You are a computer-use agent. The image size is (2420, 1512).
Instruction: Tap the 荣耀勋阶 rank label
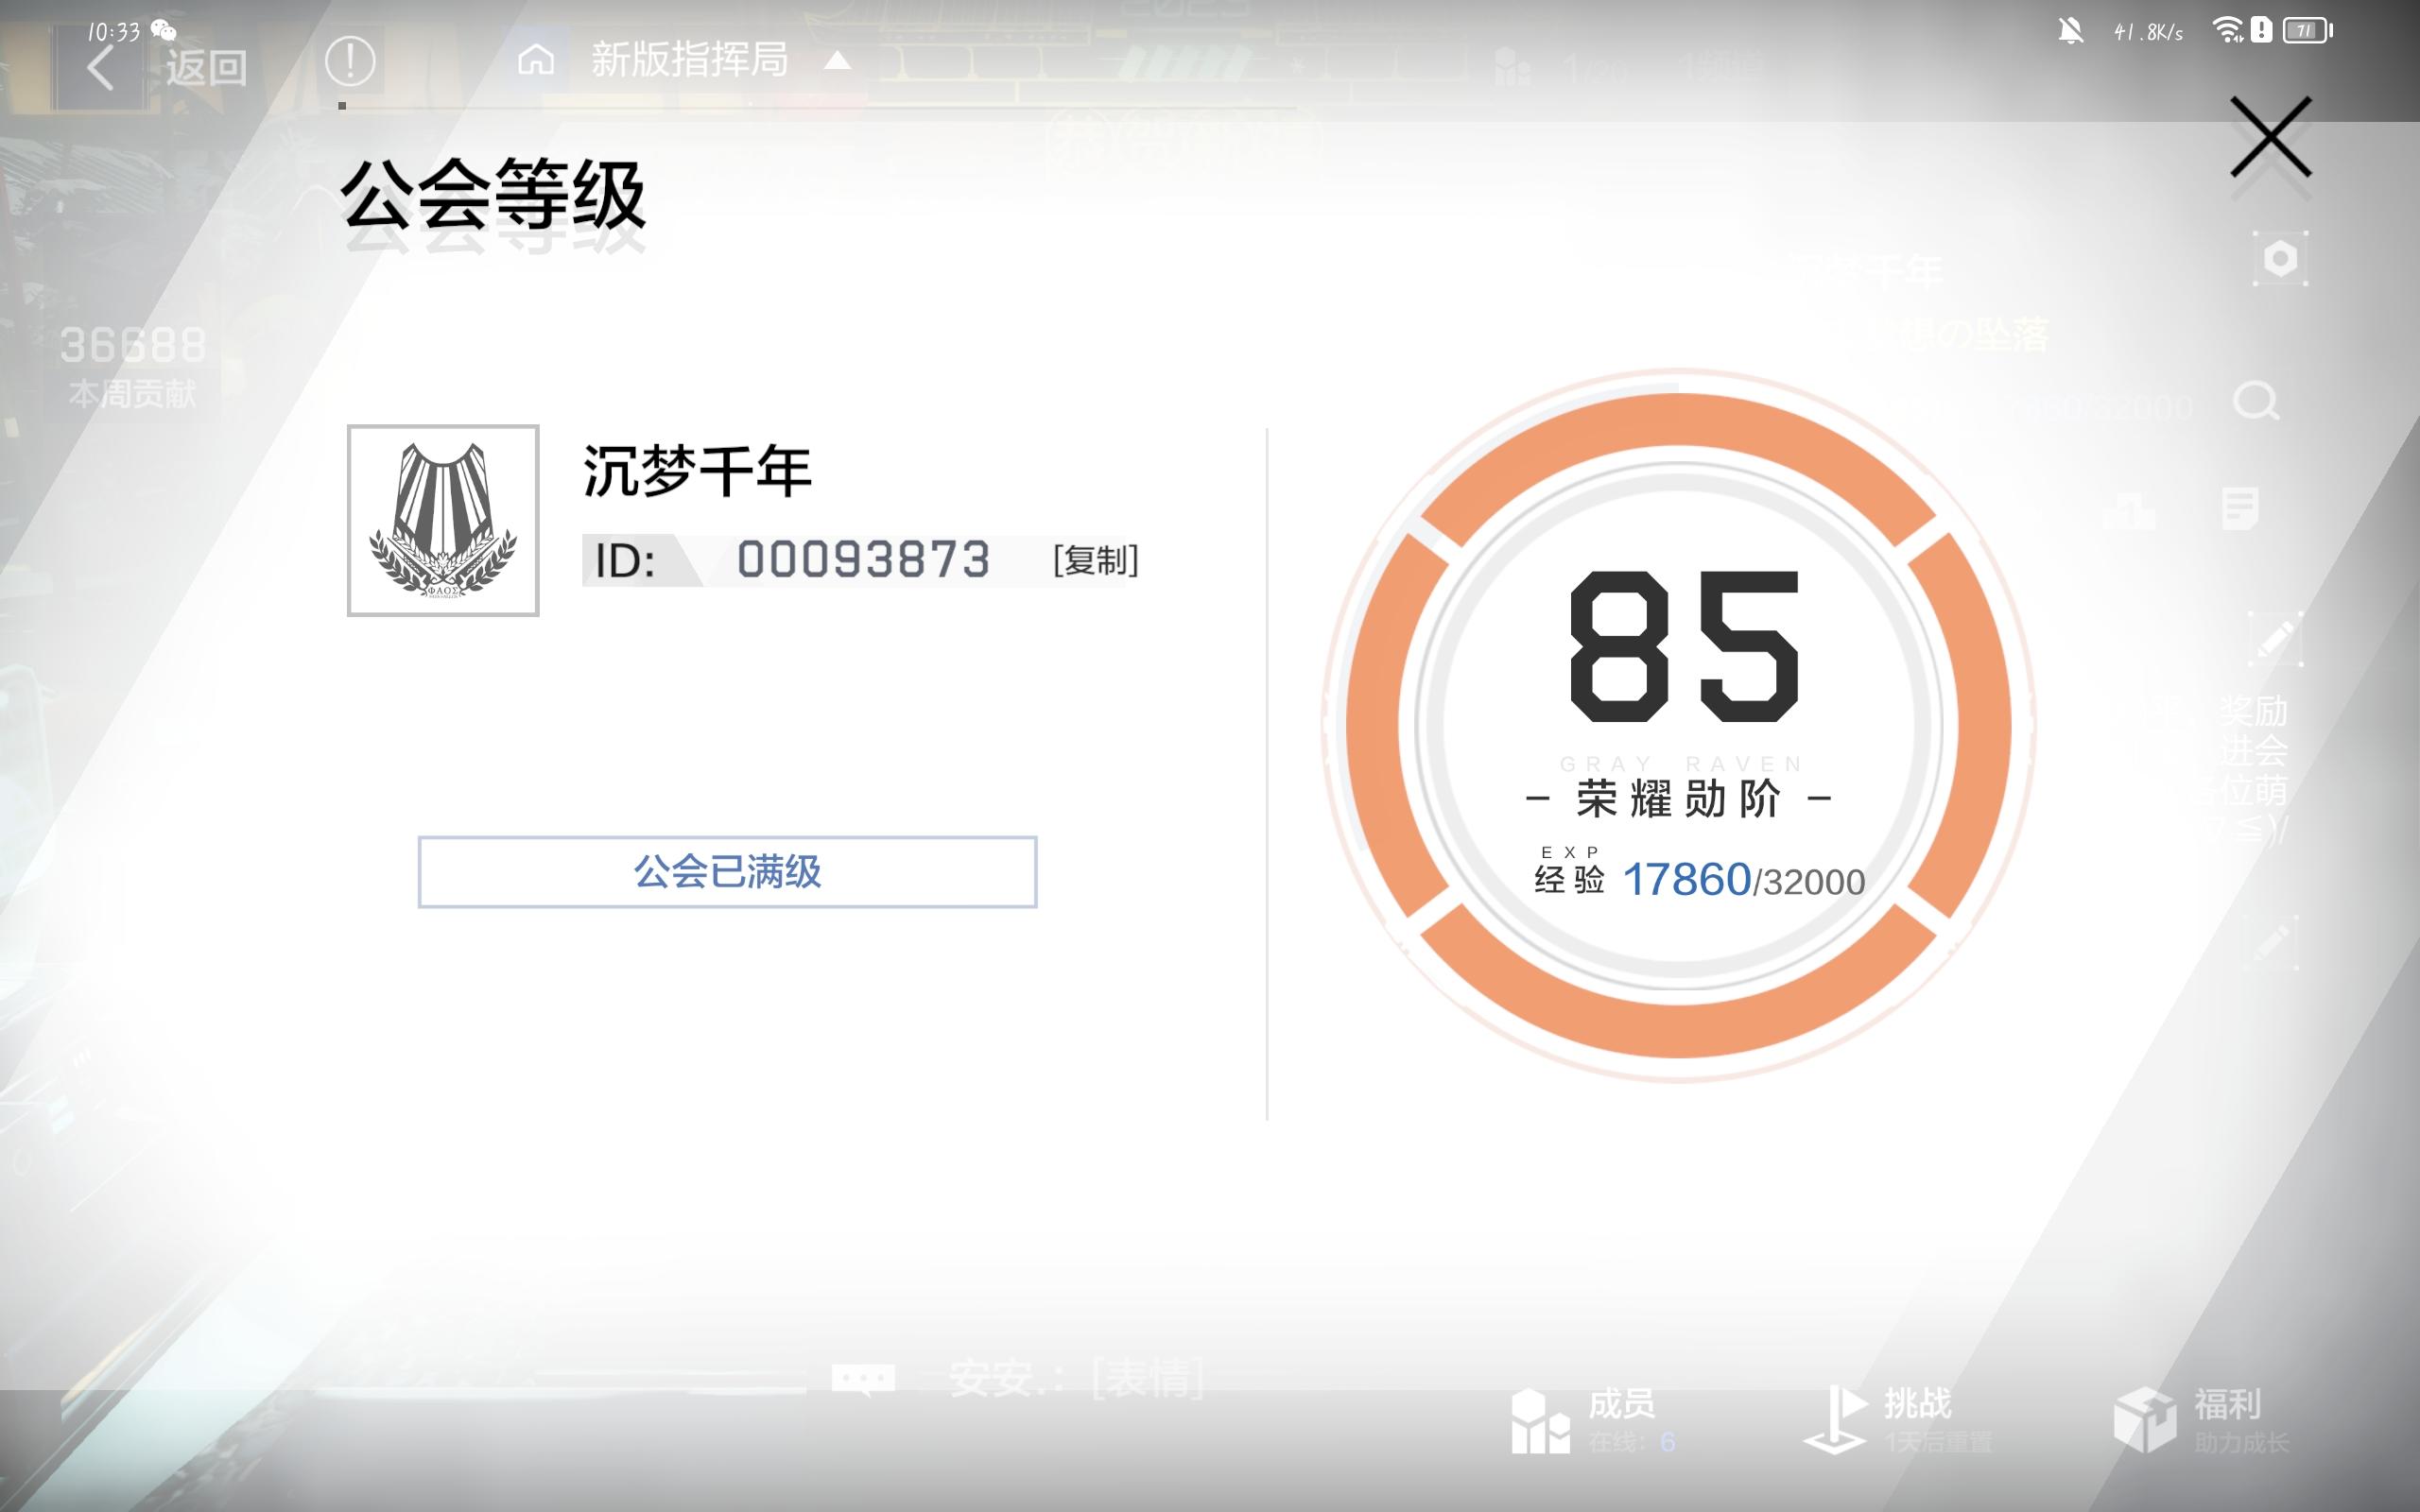[1678, 799]
